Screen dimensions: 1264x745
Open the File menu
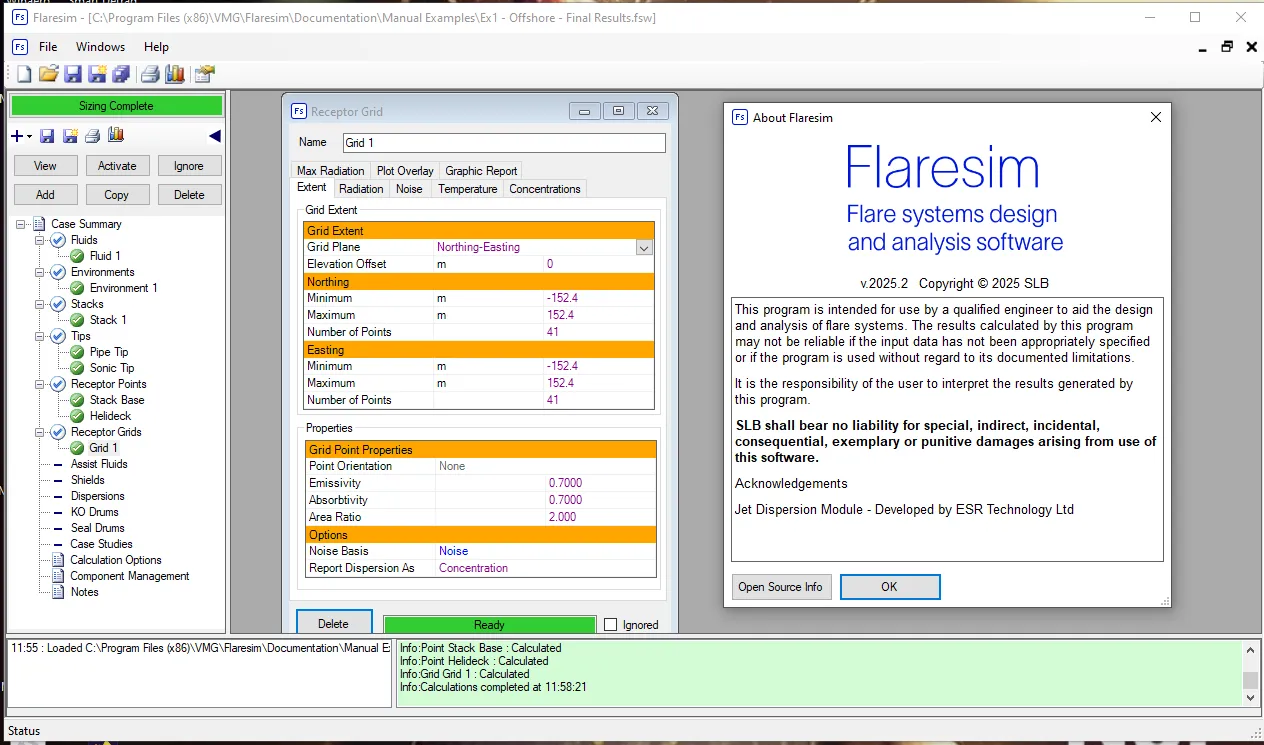click(48, 47)
